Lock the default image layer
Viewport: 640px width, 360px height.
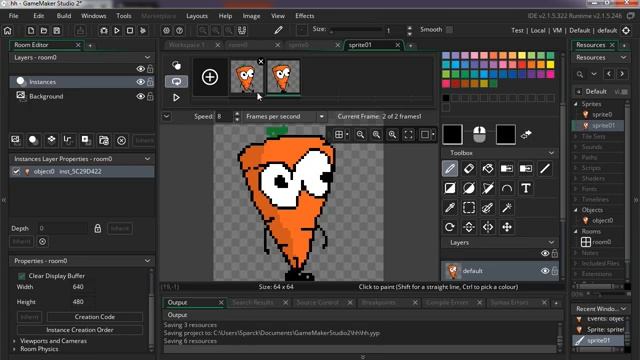click(555, 271)
